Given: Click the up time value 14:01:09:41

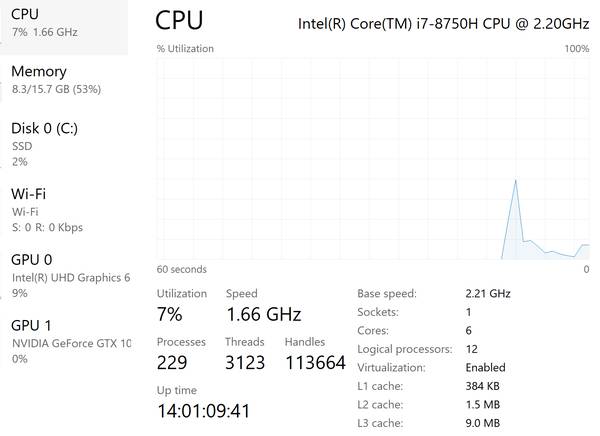Looking at the screenshot, I should [x=203, y=410].
